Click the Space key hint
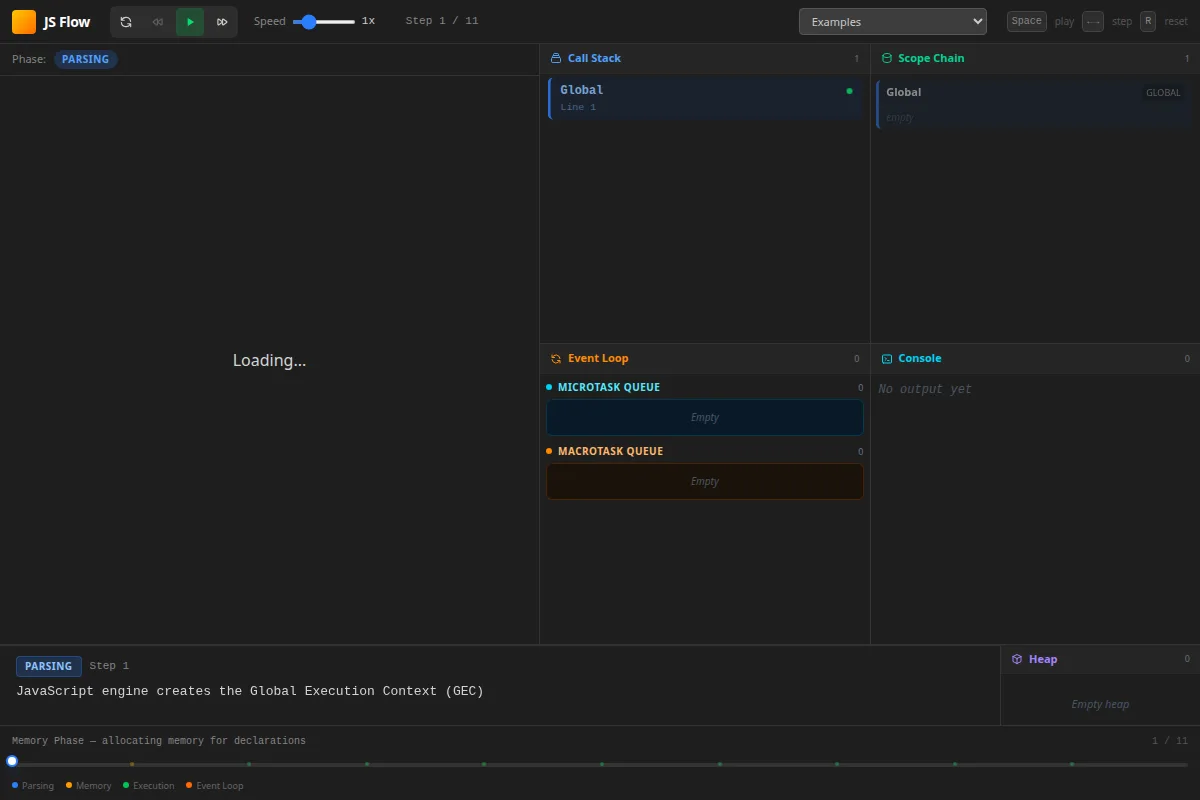The image size is (1200, 800). click(1026, 21)
